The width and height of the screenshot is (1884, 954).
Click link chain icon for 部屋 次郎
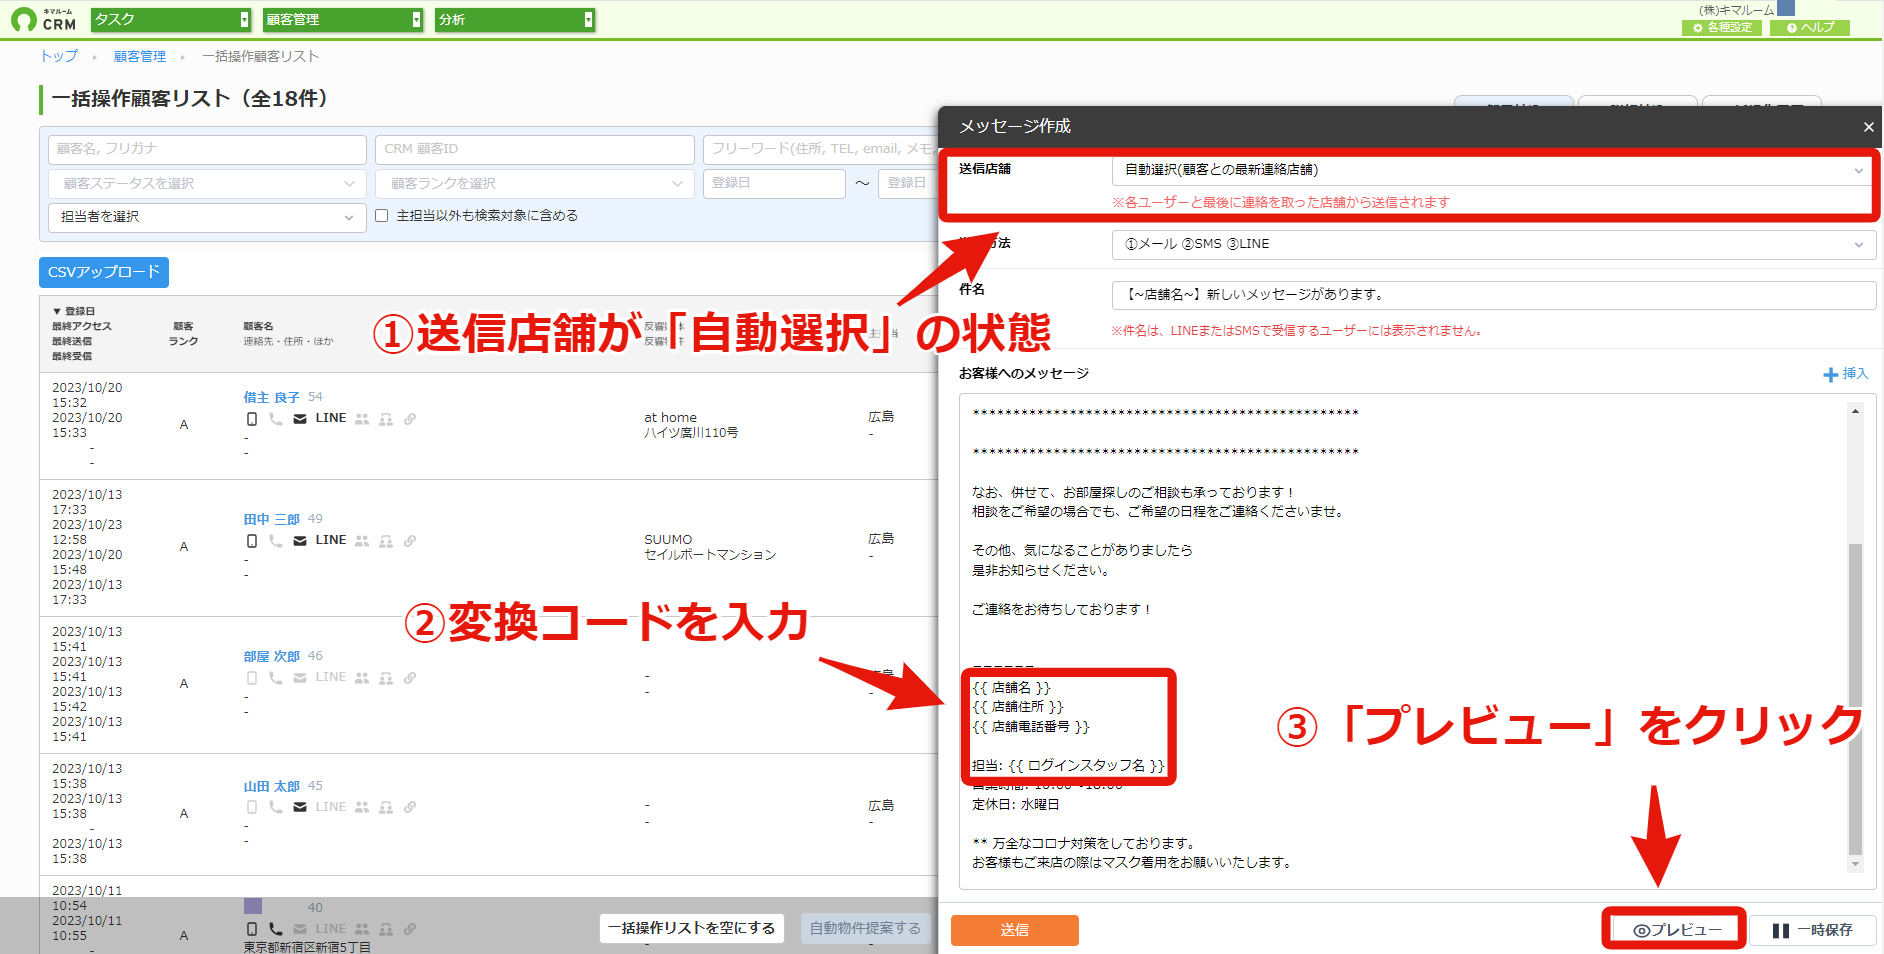pos(410,678)
